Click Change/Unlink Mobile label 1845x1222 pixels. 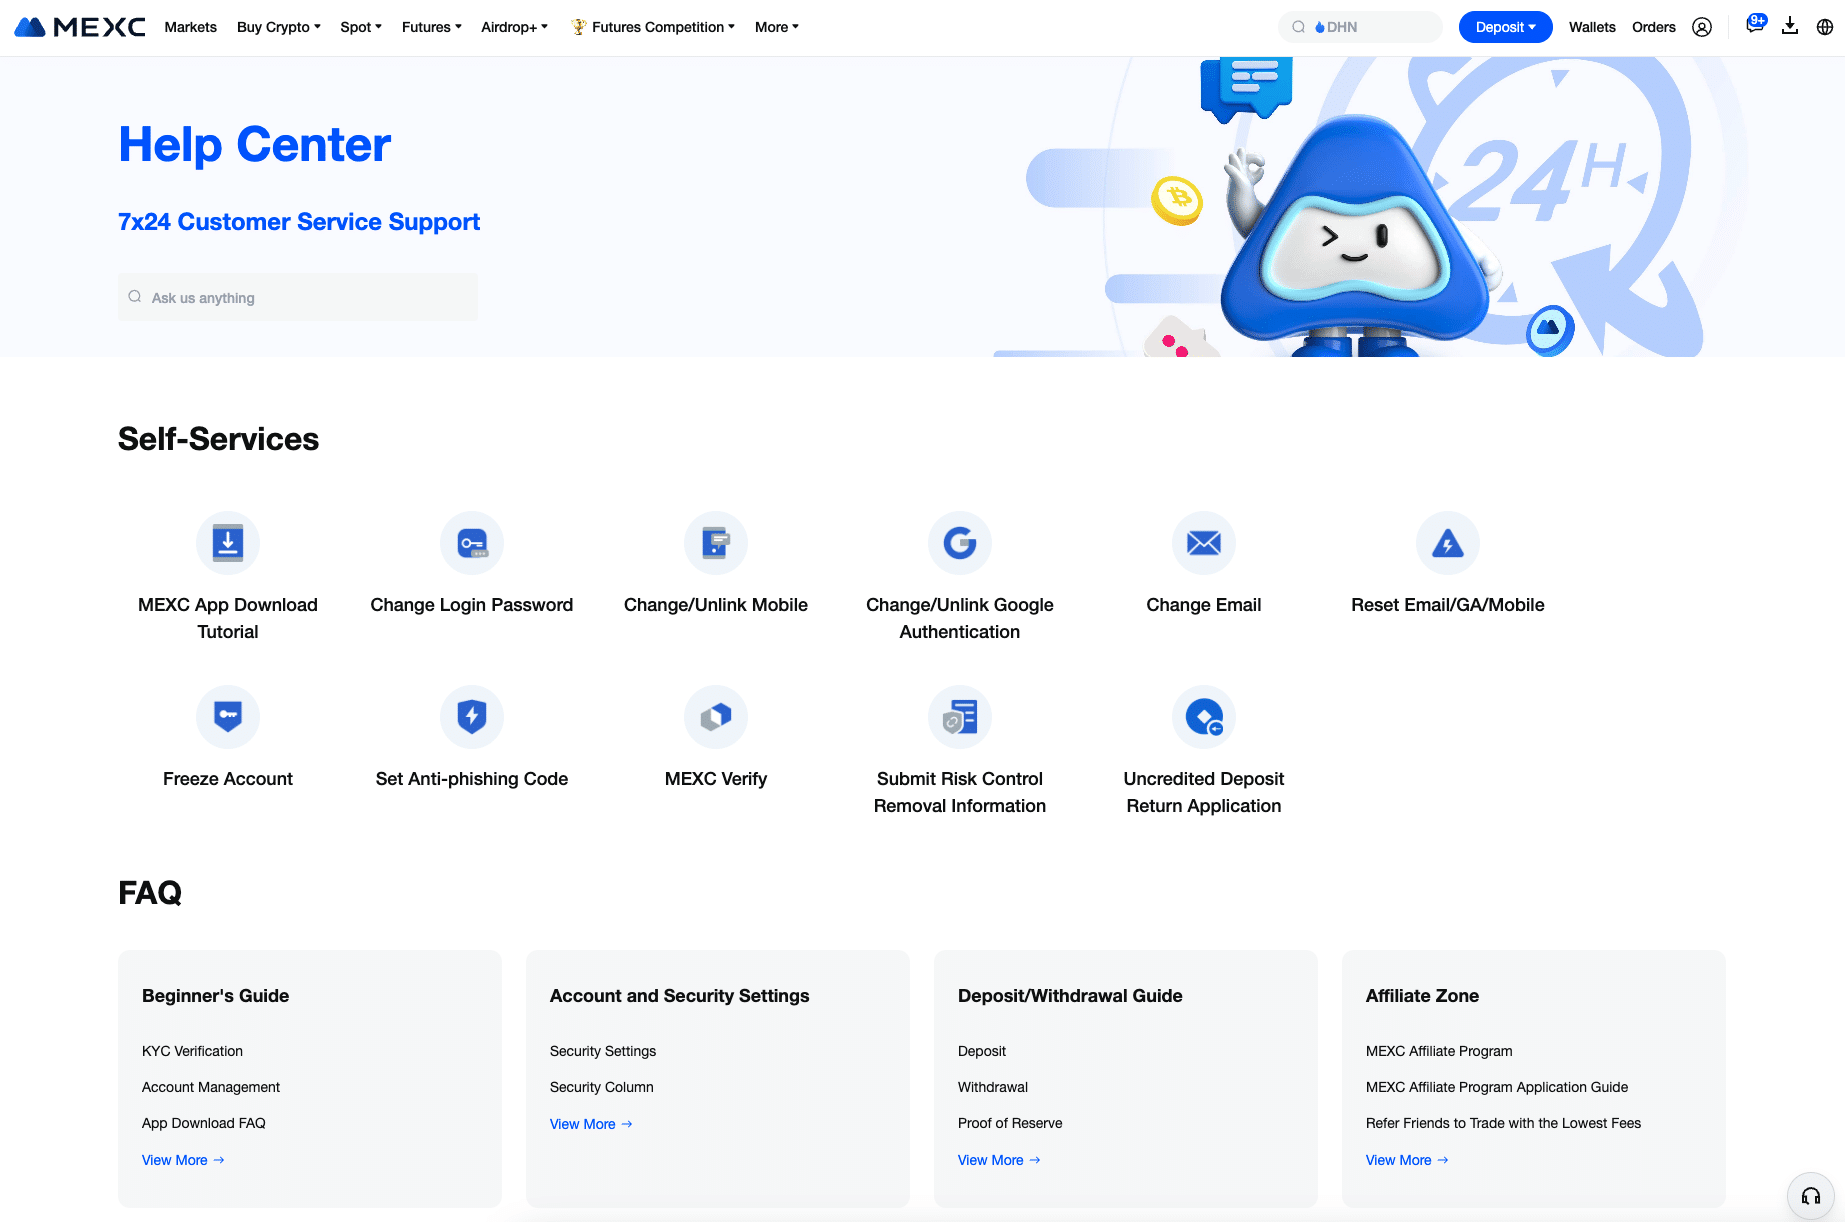(716, 605)
